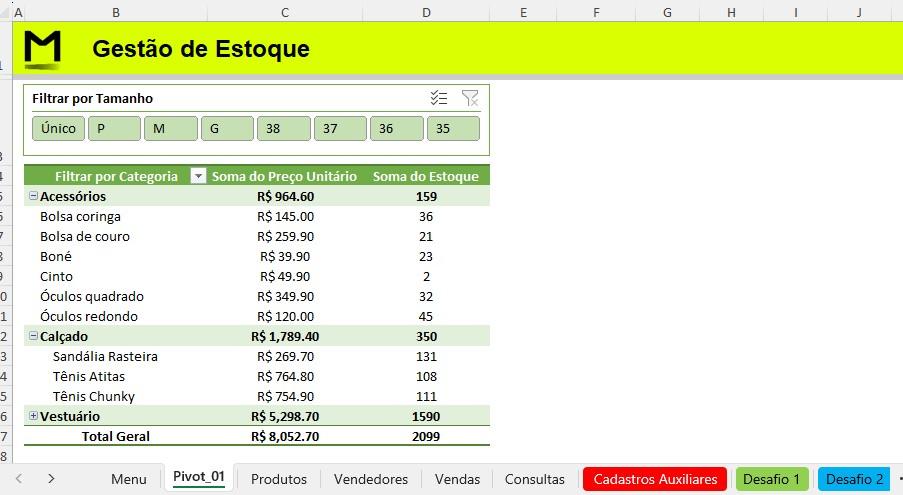Screen dimensions: 903x495
Task: Select the 2099 total stock cell
Action: click(426, 436)
